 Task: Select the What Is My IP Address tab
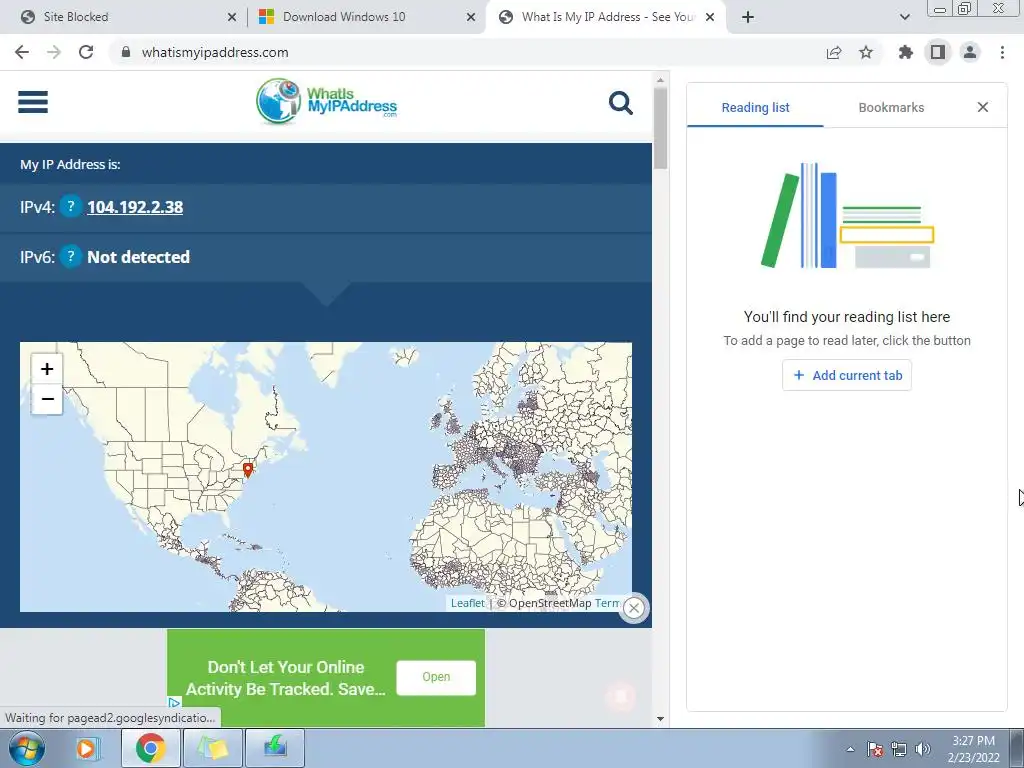tap(607, 17)
